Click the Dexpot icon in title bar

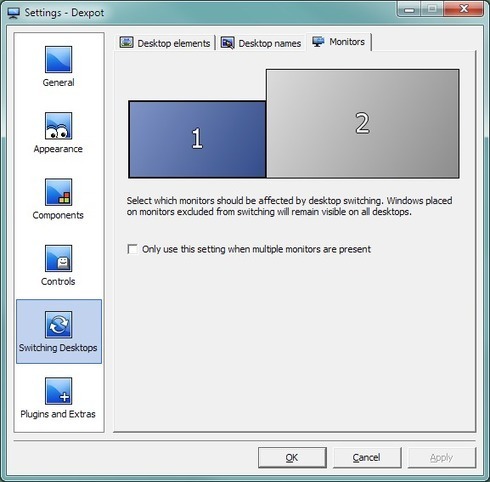coord(14,13)
